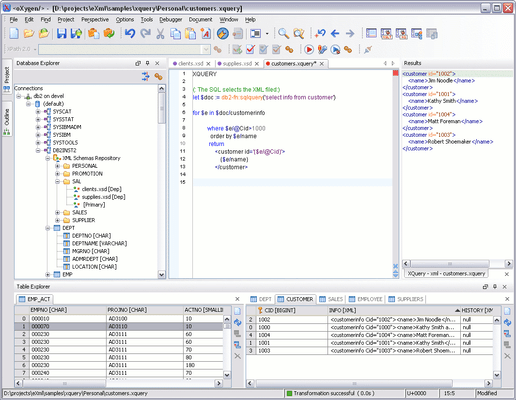Click the configure filter icon in Database Explorer

coord(146,76)
